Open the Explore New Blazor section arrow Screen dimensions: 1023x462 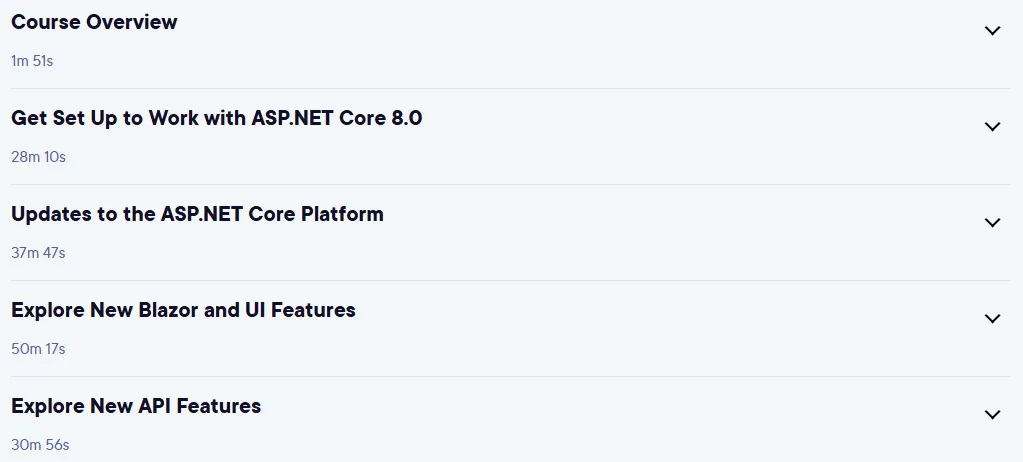tap(992, 318)
